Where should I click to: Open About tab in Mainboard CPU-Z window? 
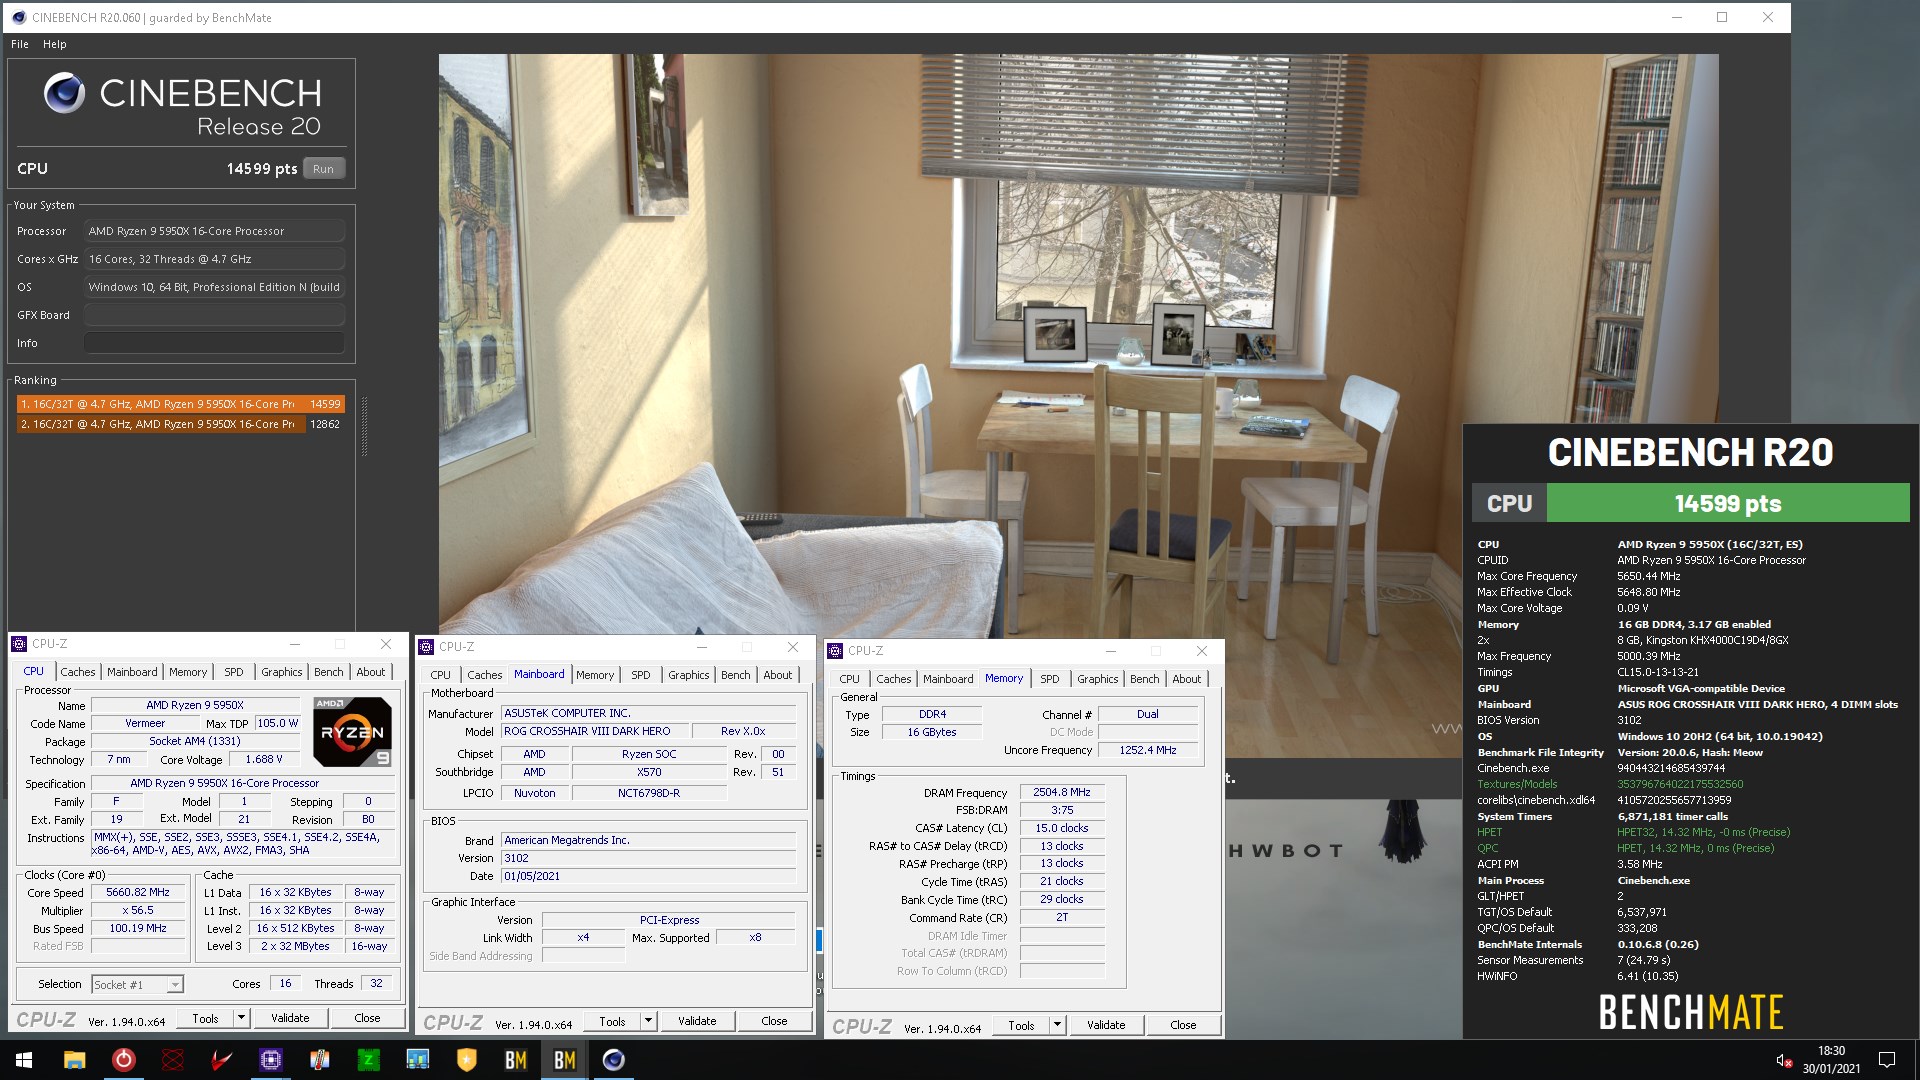777,675
